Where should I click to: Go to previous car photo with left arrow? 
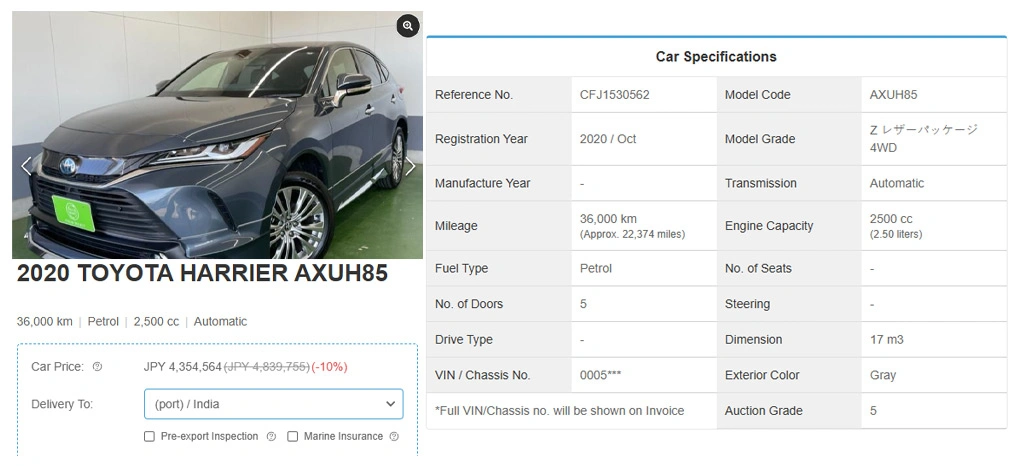pyautogui.click(x=26, y=166)
